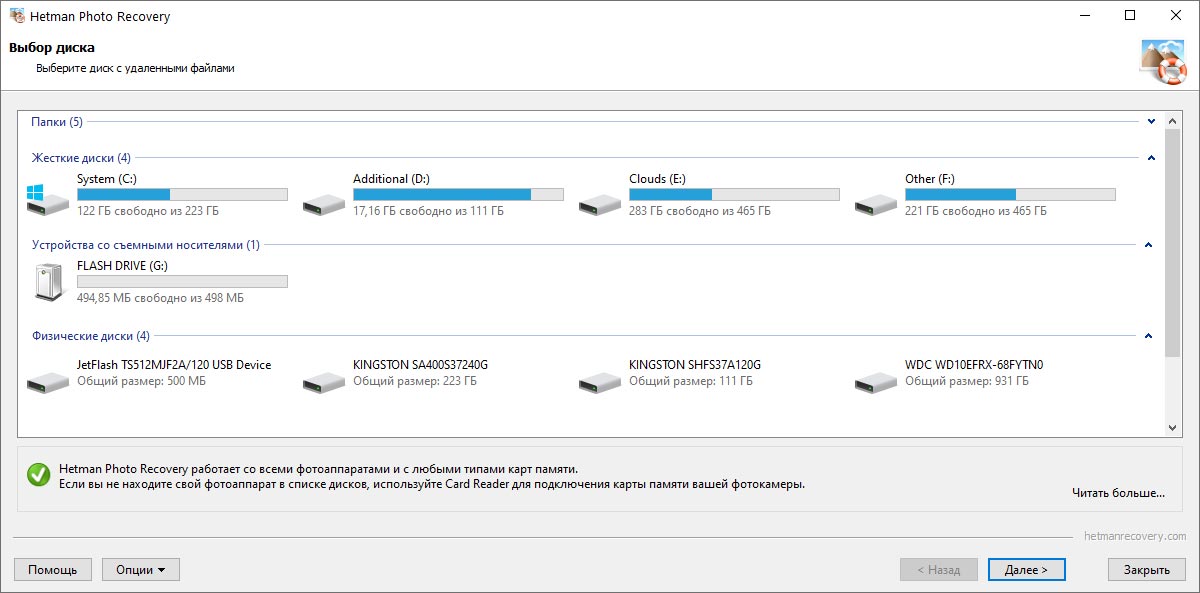This screenshot has width=1200, height=593.
Task: Select the KINGSTON SA400S37240G disk icon
Action: (x=324, y=381)
